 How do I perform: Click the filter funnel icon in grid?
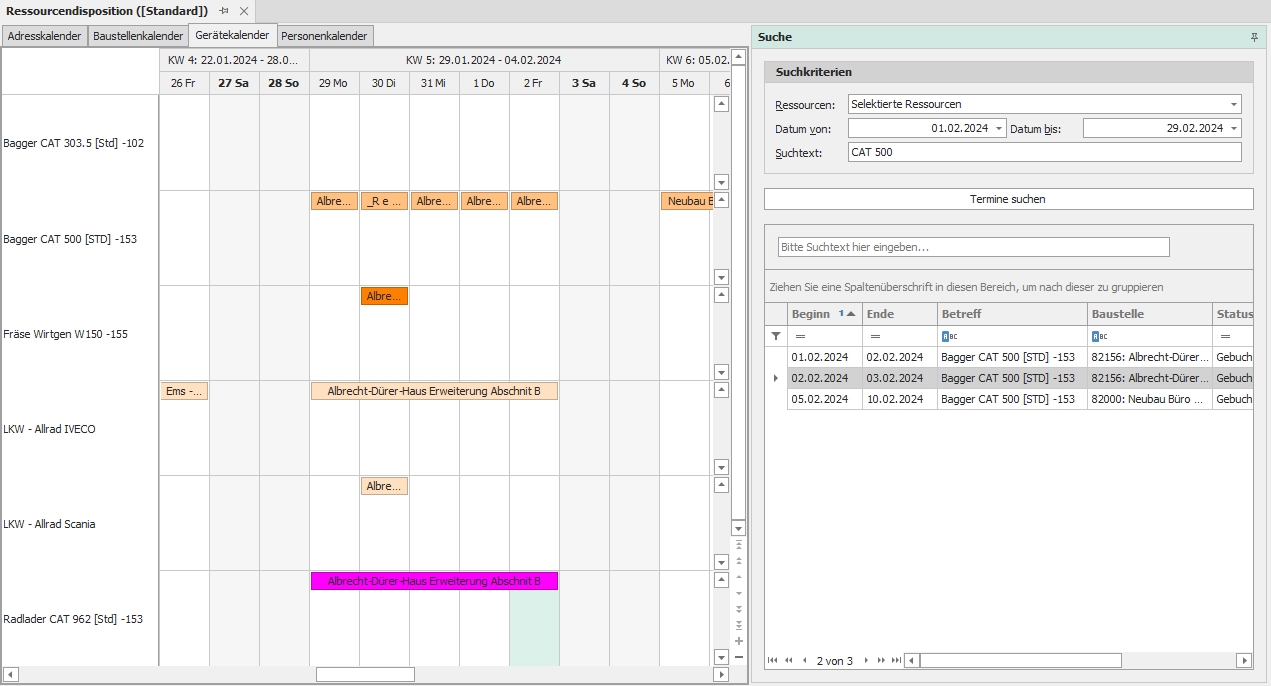tap(776, 336)
